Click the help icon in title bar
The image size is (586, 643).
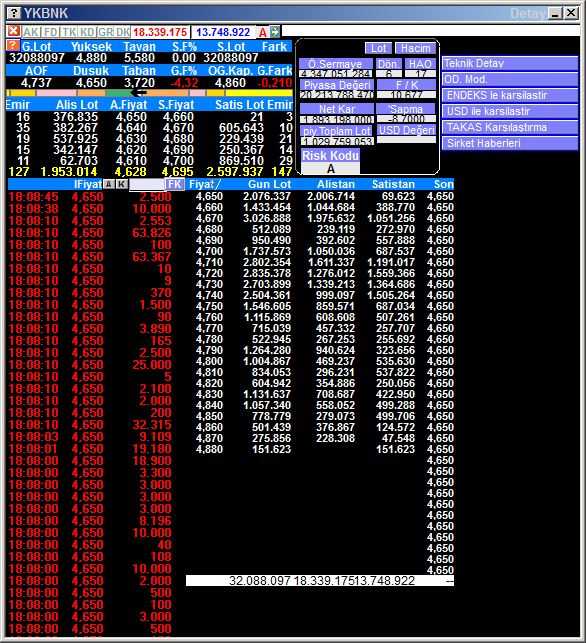pyautogui.click(x=14, y=13)
